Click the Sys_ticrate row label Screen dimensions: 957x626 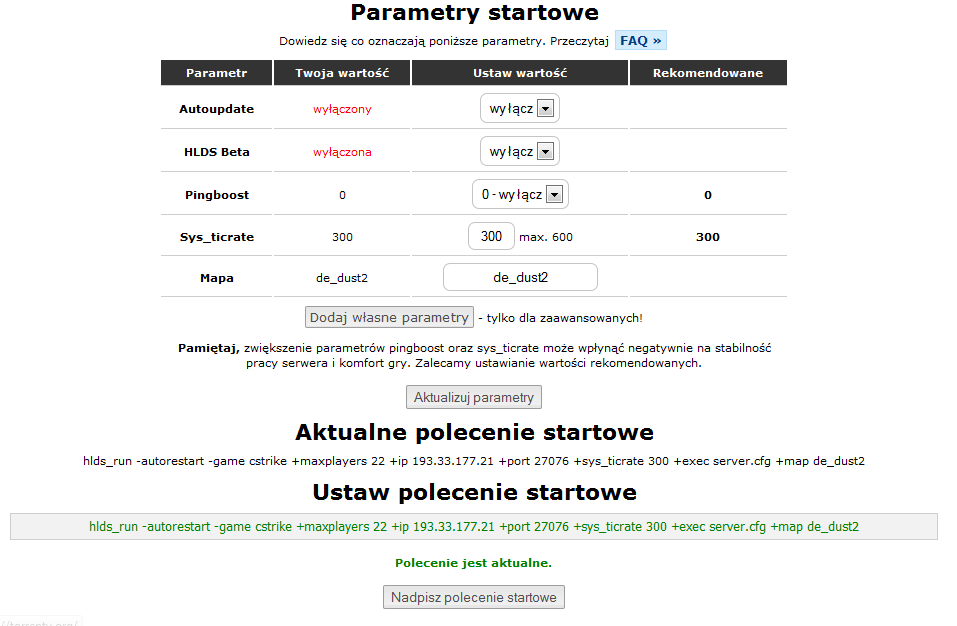[x=216, y=237]
